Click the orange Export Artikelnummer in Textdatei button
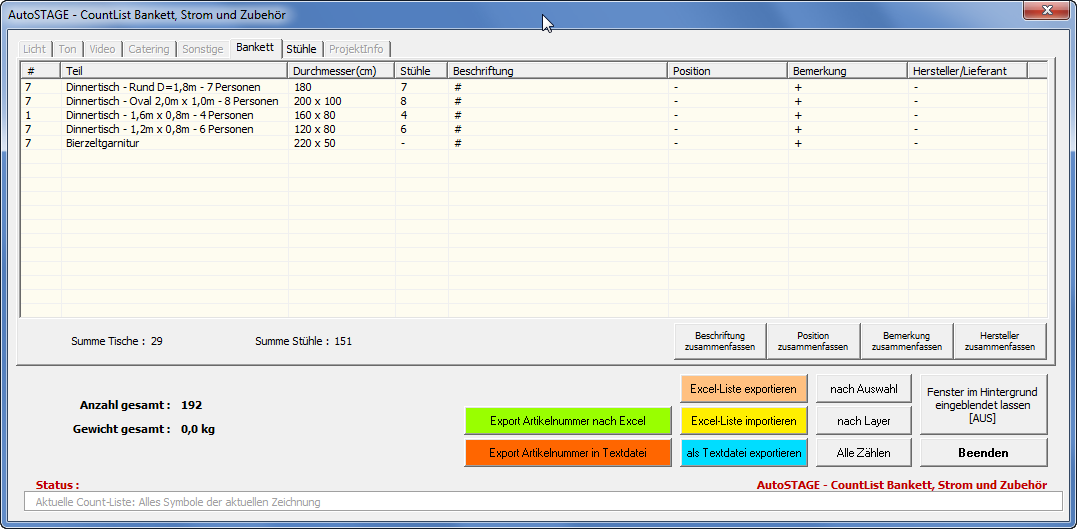This screenshot has width=1077, height=529. (x=567, y=453)
